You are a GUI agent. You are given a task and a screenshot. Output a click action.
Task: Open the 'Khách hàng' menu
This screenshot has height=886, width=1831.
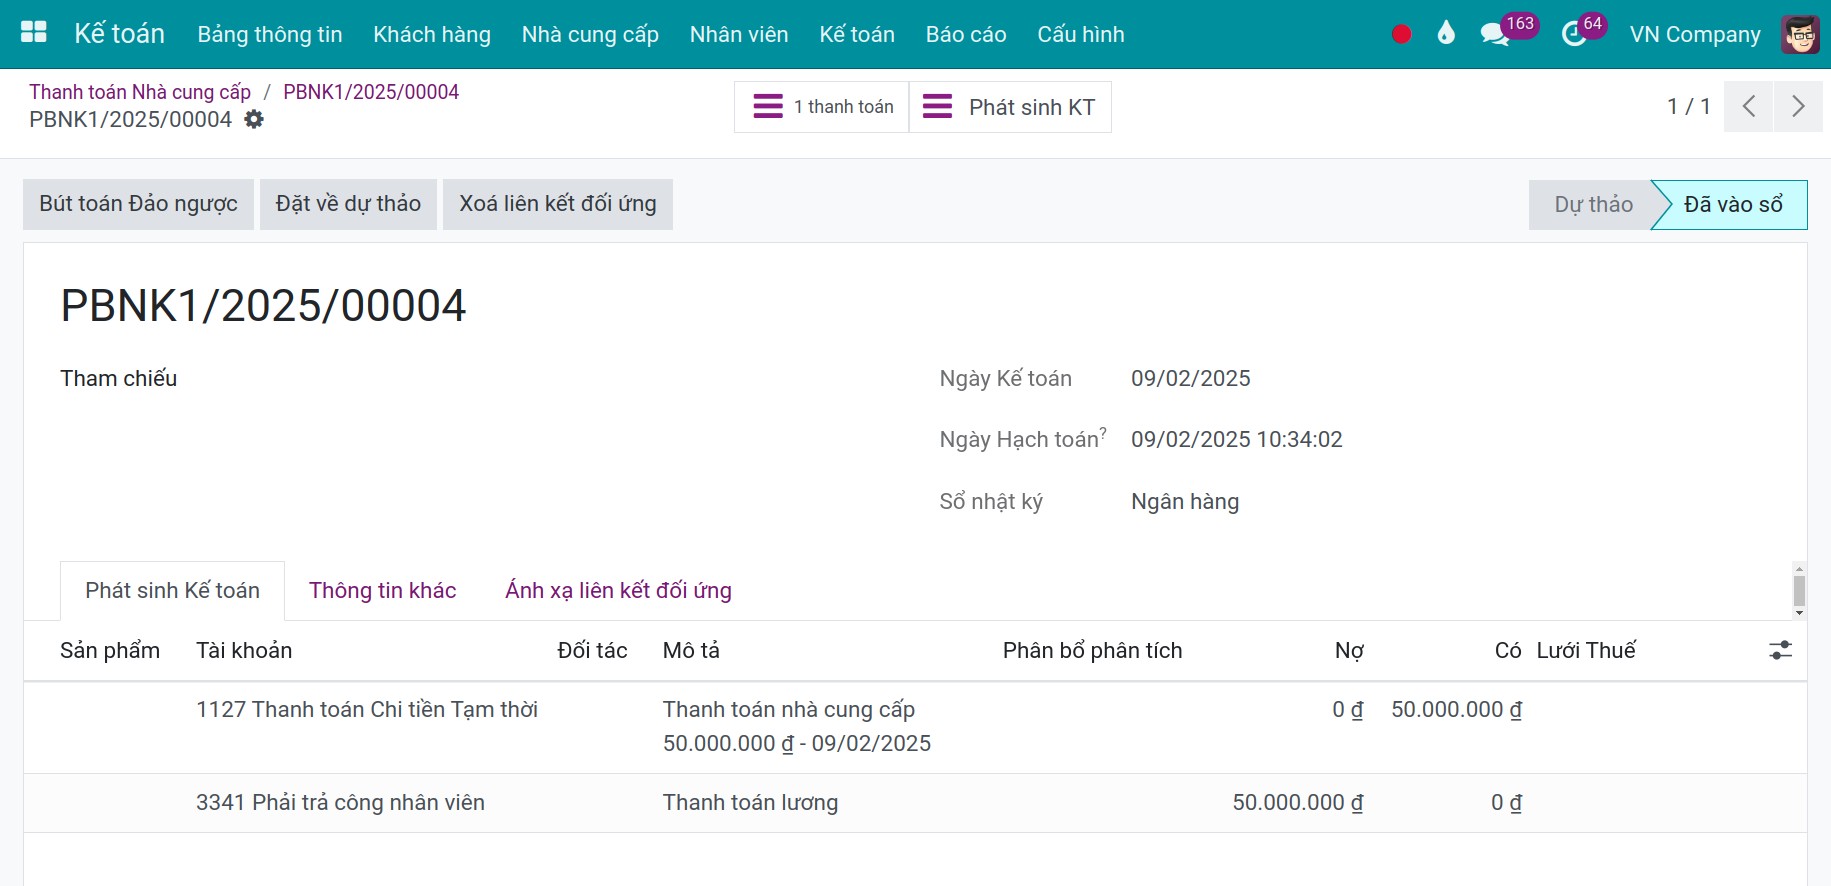pos(432,34)
